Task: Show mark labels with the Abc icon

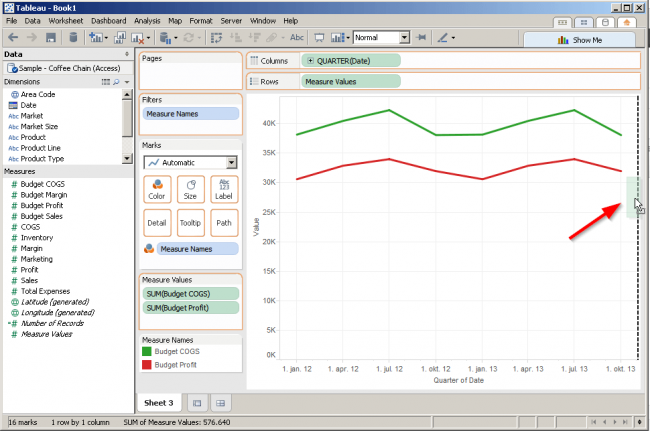Action: 297,37
